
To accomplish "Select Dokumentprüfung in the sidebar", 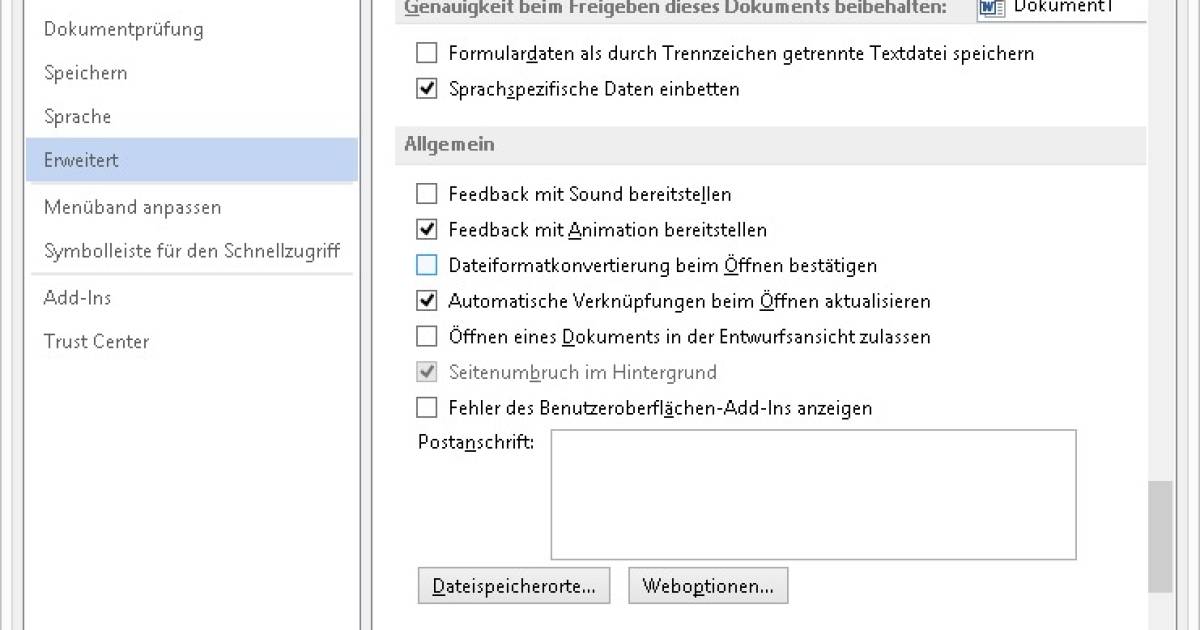I will click(x=123, y=29).
